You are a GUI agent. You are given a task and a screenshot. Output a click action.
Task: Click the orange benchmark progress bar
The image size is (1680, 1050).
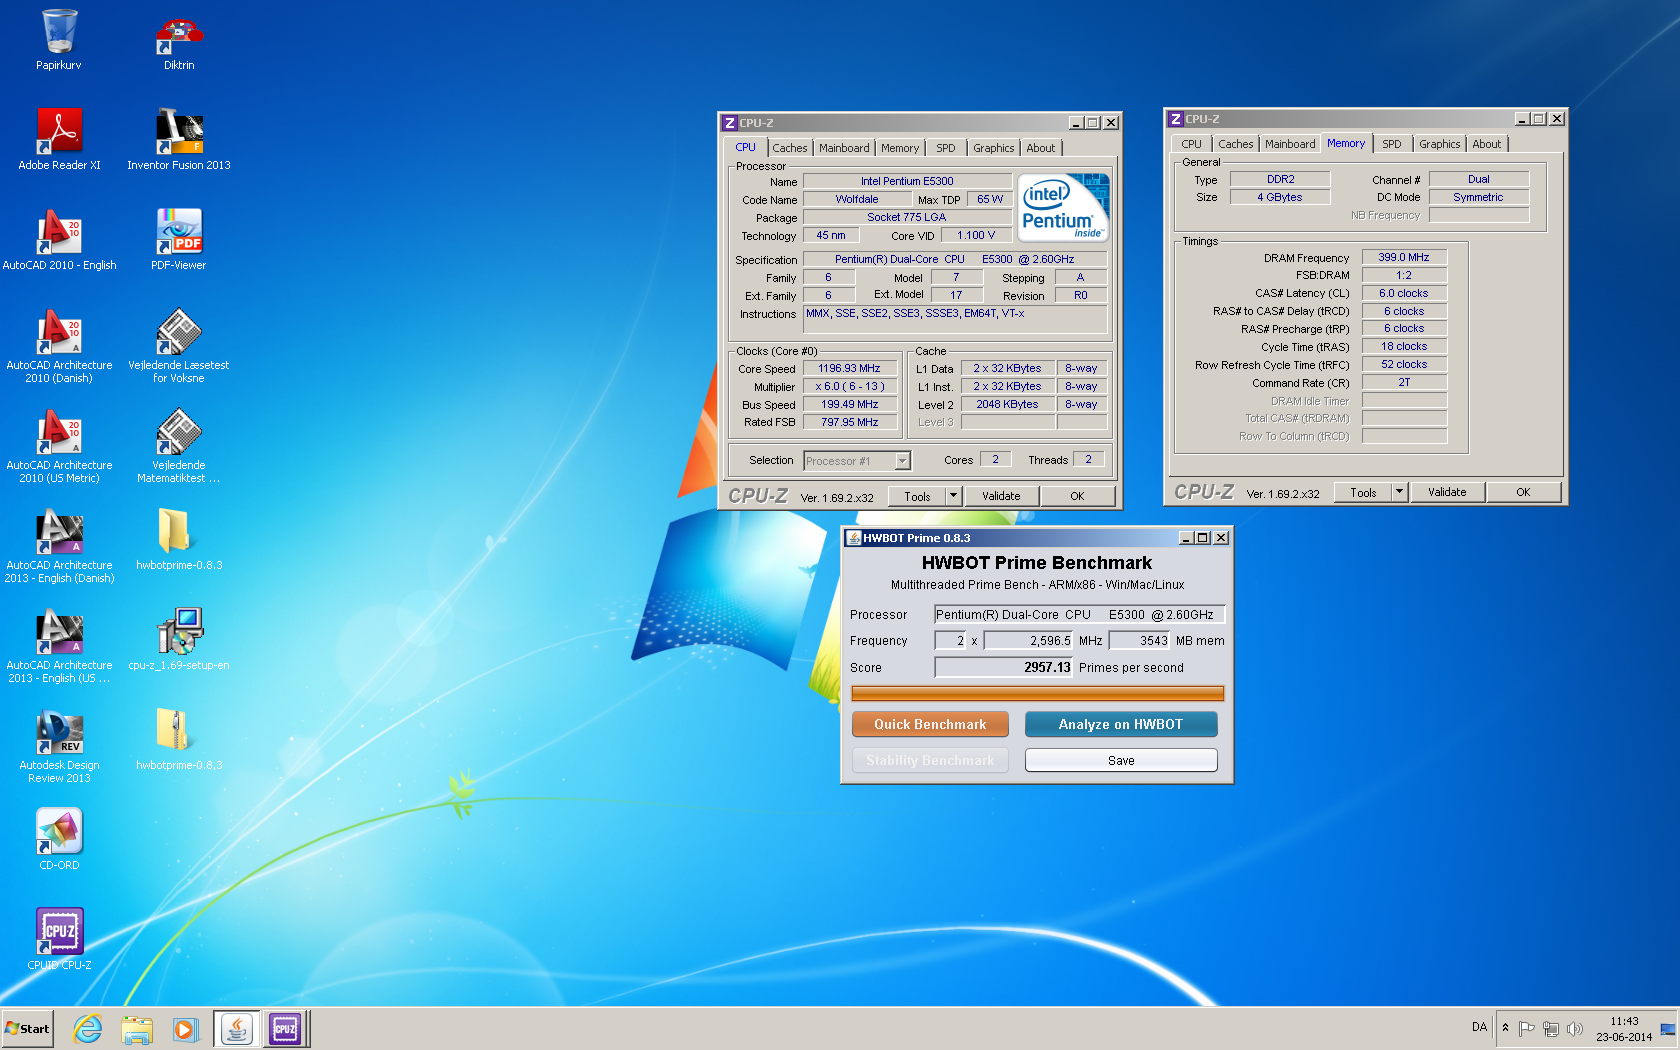(x=1037, y=693)
